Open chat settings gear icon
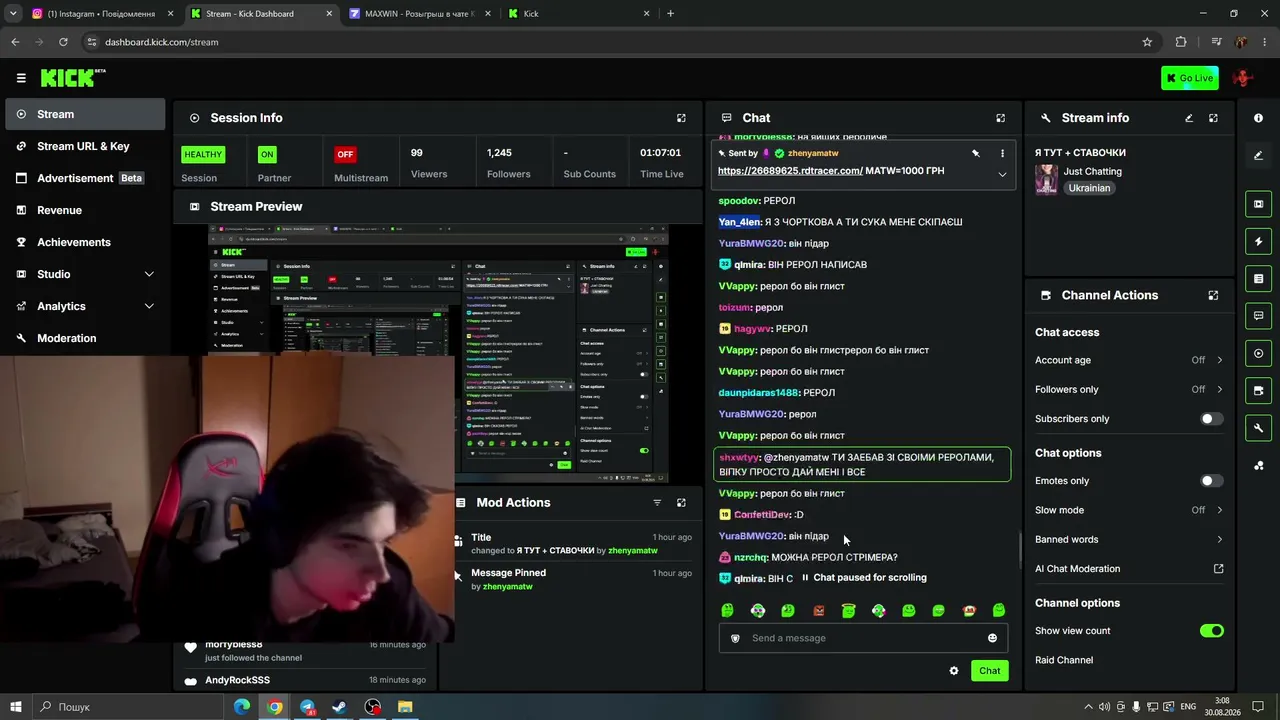Viewport: 1280px width, 720px height. pos(954,671)
